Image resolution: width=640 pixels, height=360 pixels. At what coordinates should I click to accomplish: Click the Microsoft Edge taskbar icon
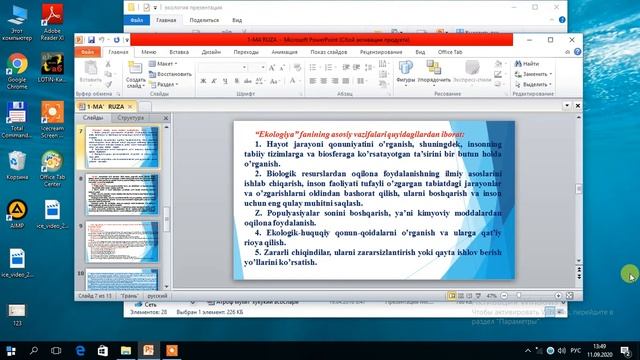[80, 351]
